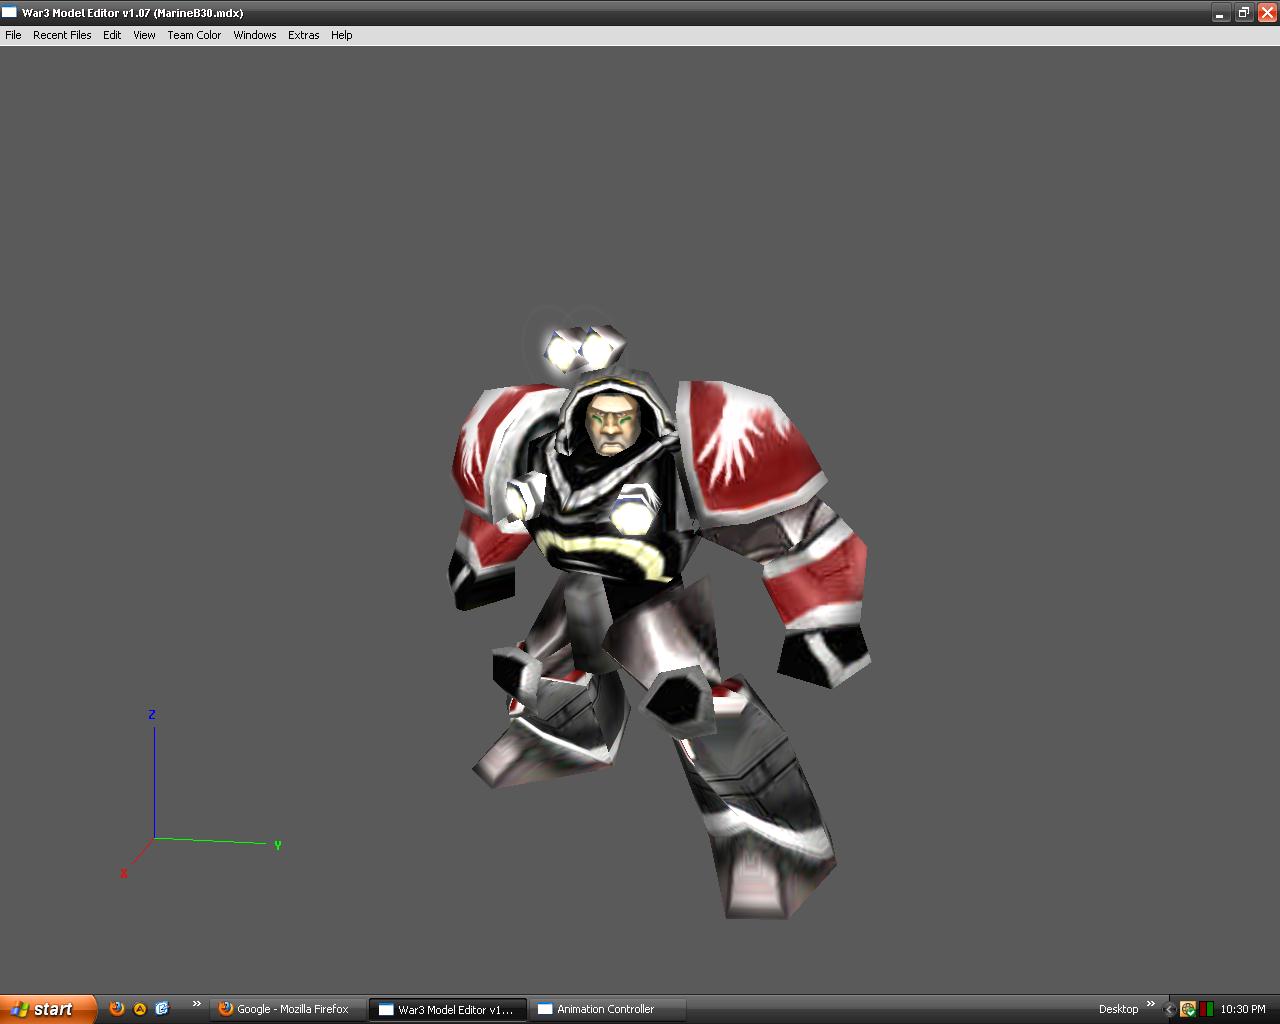Close the War3 Model Editor window

point(1267,13)
